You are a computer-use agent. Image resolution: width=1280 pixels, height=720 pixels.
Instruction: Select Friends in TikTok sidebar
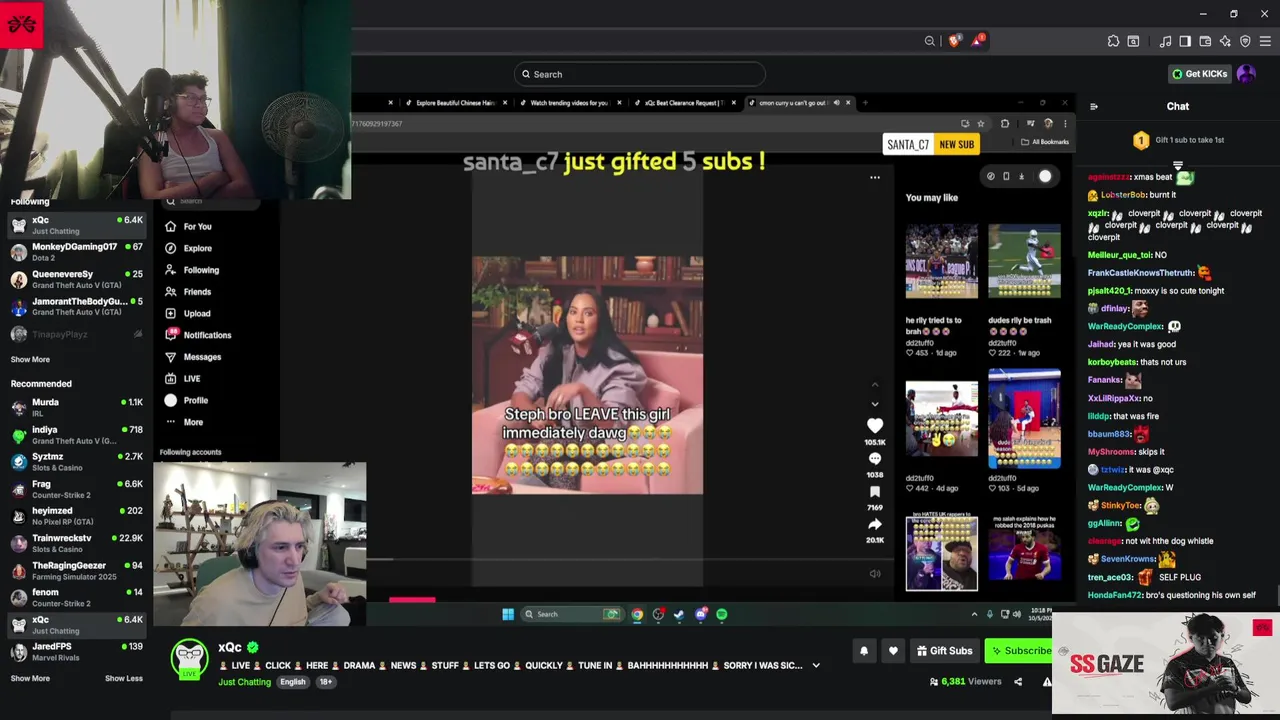pyautogui.click(x=188, y=292)
